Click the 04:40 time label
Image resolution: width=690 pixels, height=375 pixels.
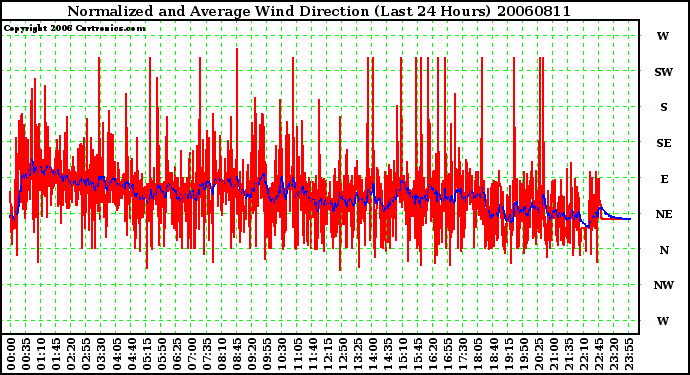pos(131,354)
